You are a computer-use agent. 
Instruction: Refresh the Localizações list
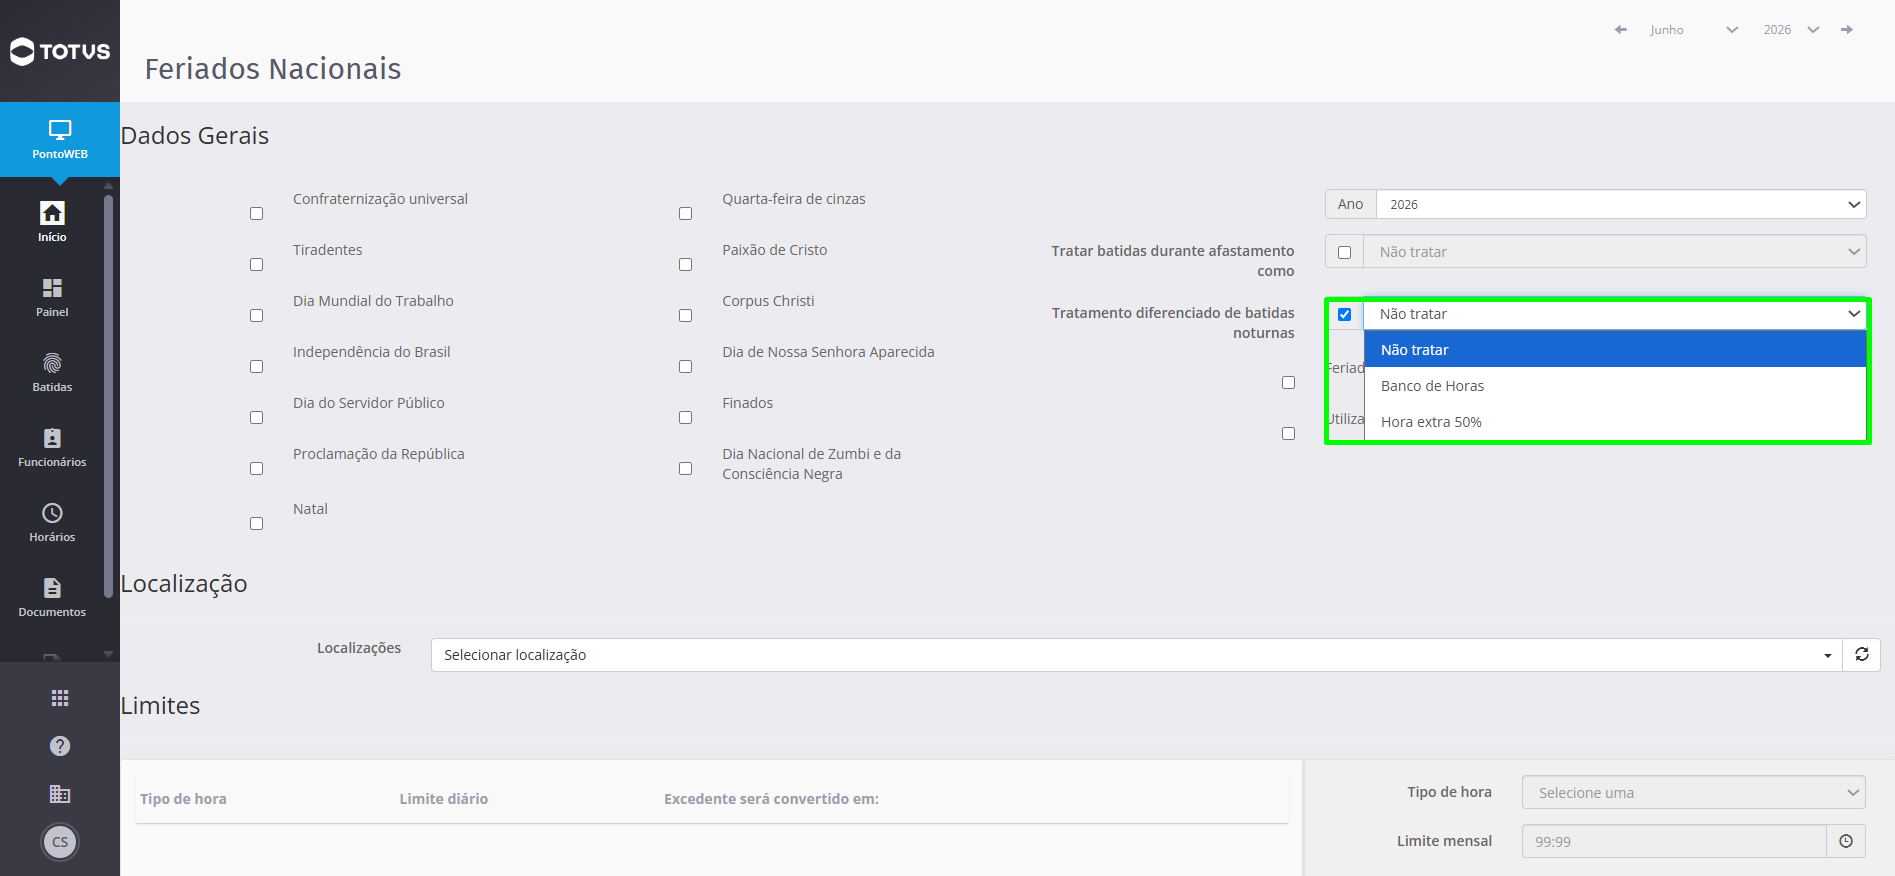[x=1862, y=655]
